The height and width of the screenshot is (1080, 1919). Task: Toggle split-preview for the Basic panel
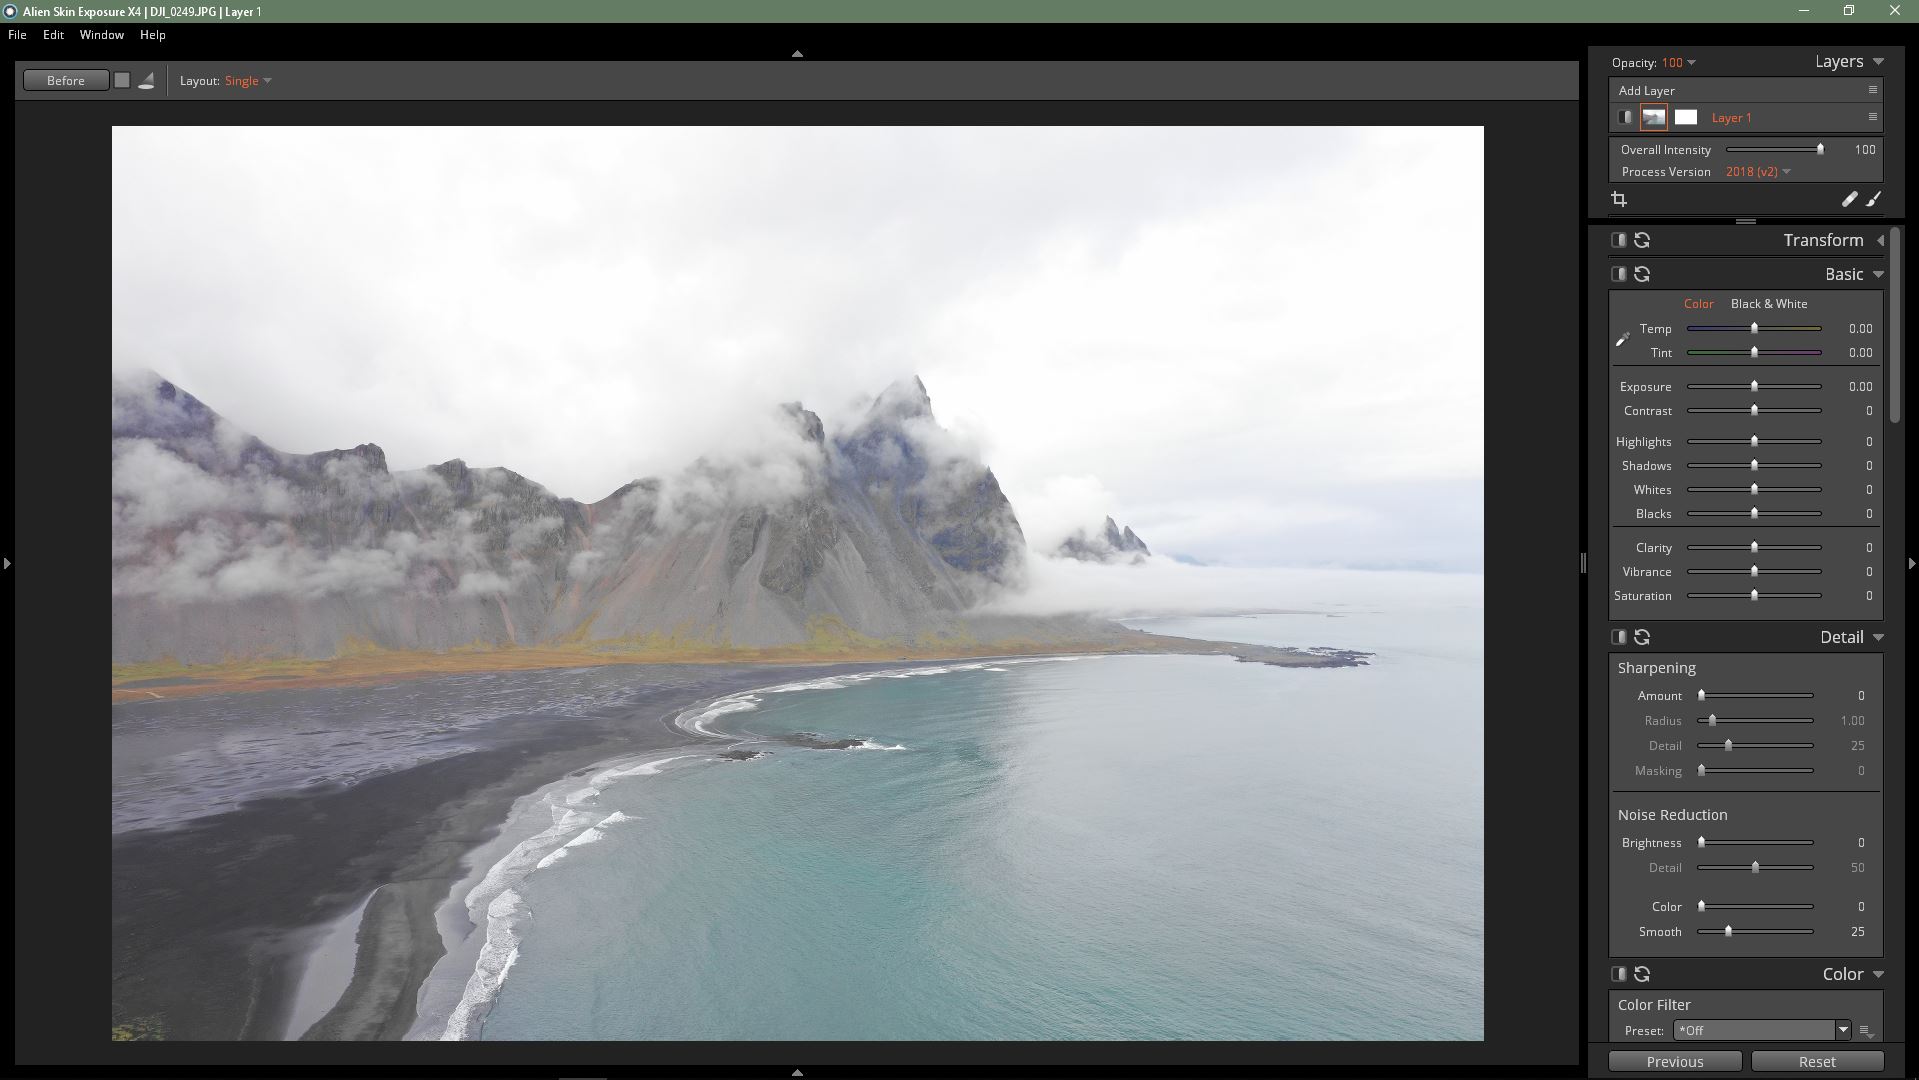(1619, 273)
